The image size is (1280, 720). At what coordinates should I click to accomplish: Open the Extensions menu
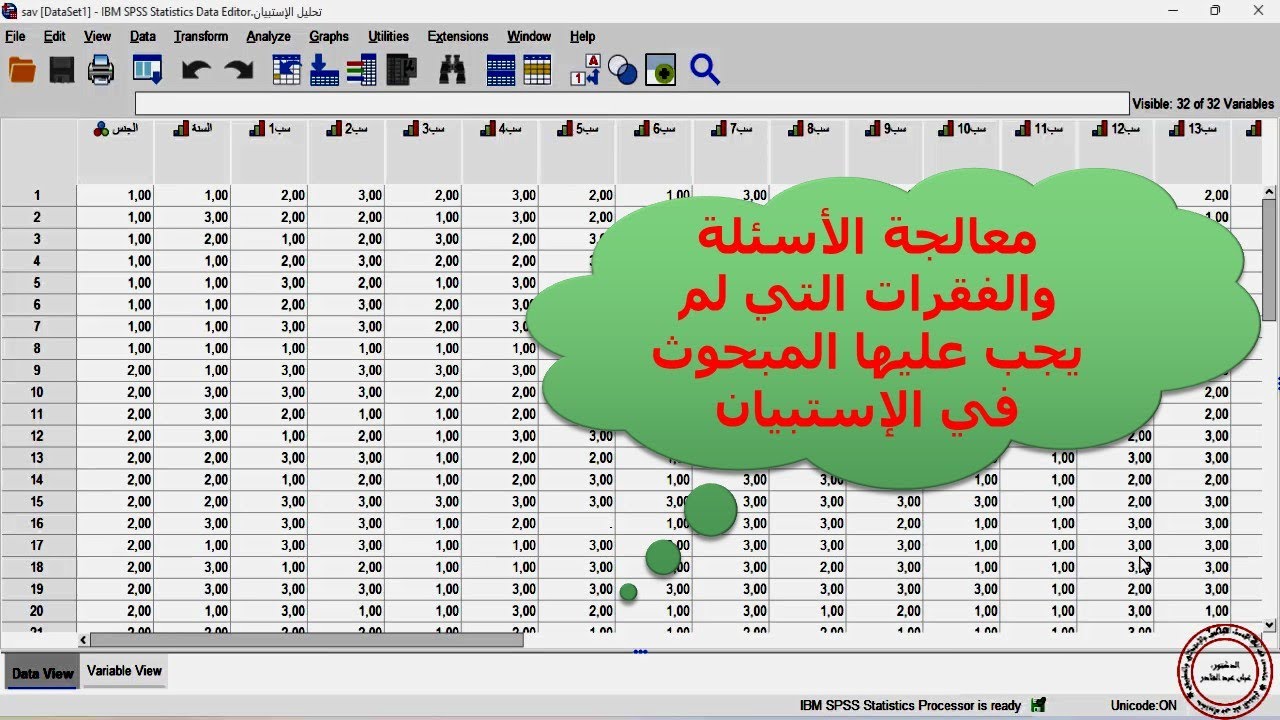[458, 36]
